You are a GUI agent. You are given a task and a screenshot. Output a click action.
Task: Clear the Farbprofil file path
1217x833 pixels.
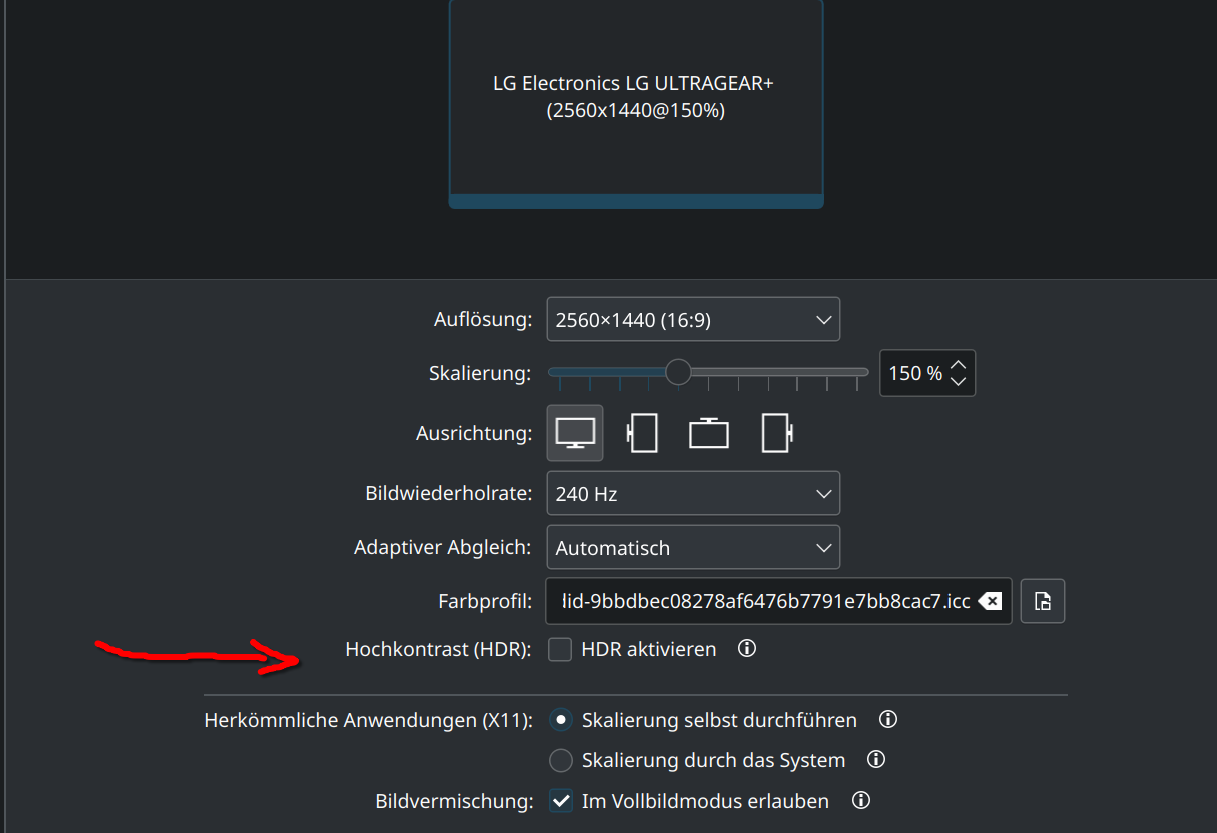point(990,601)
